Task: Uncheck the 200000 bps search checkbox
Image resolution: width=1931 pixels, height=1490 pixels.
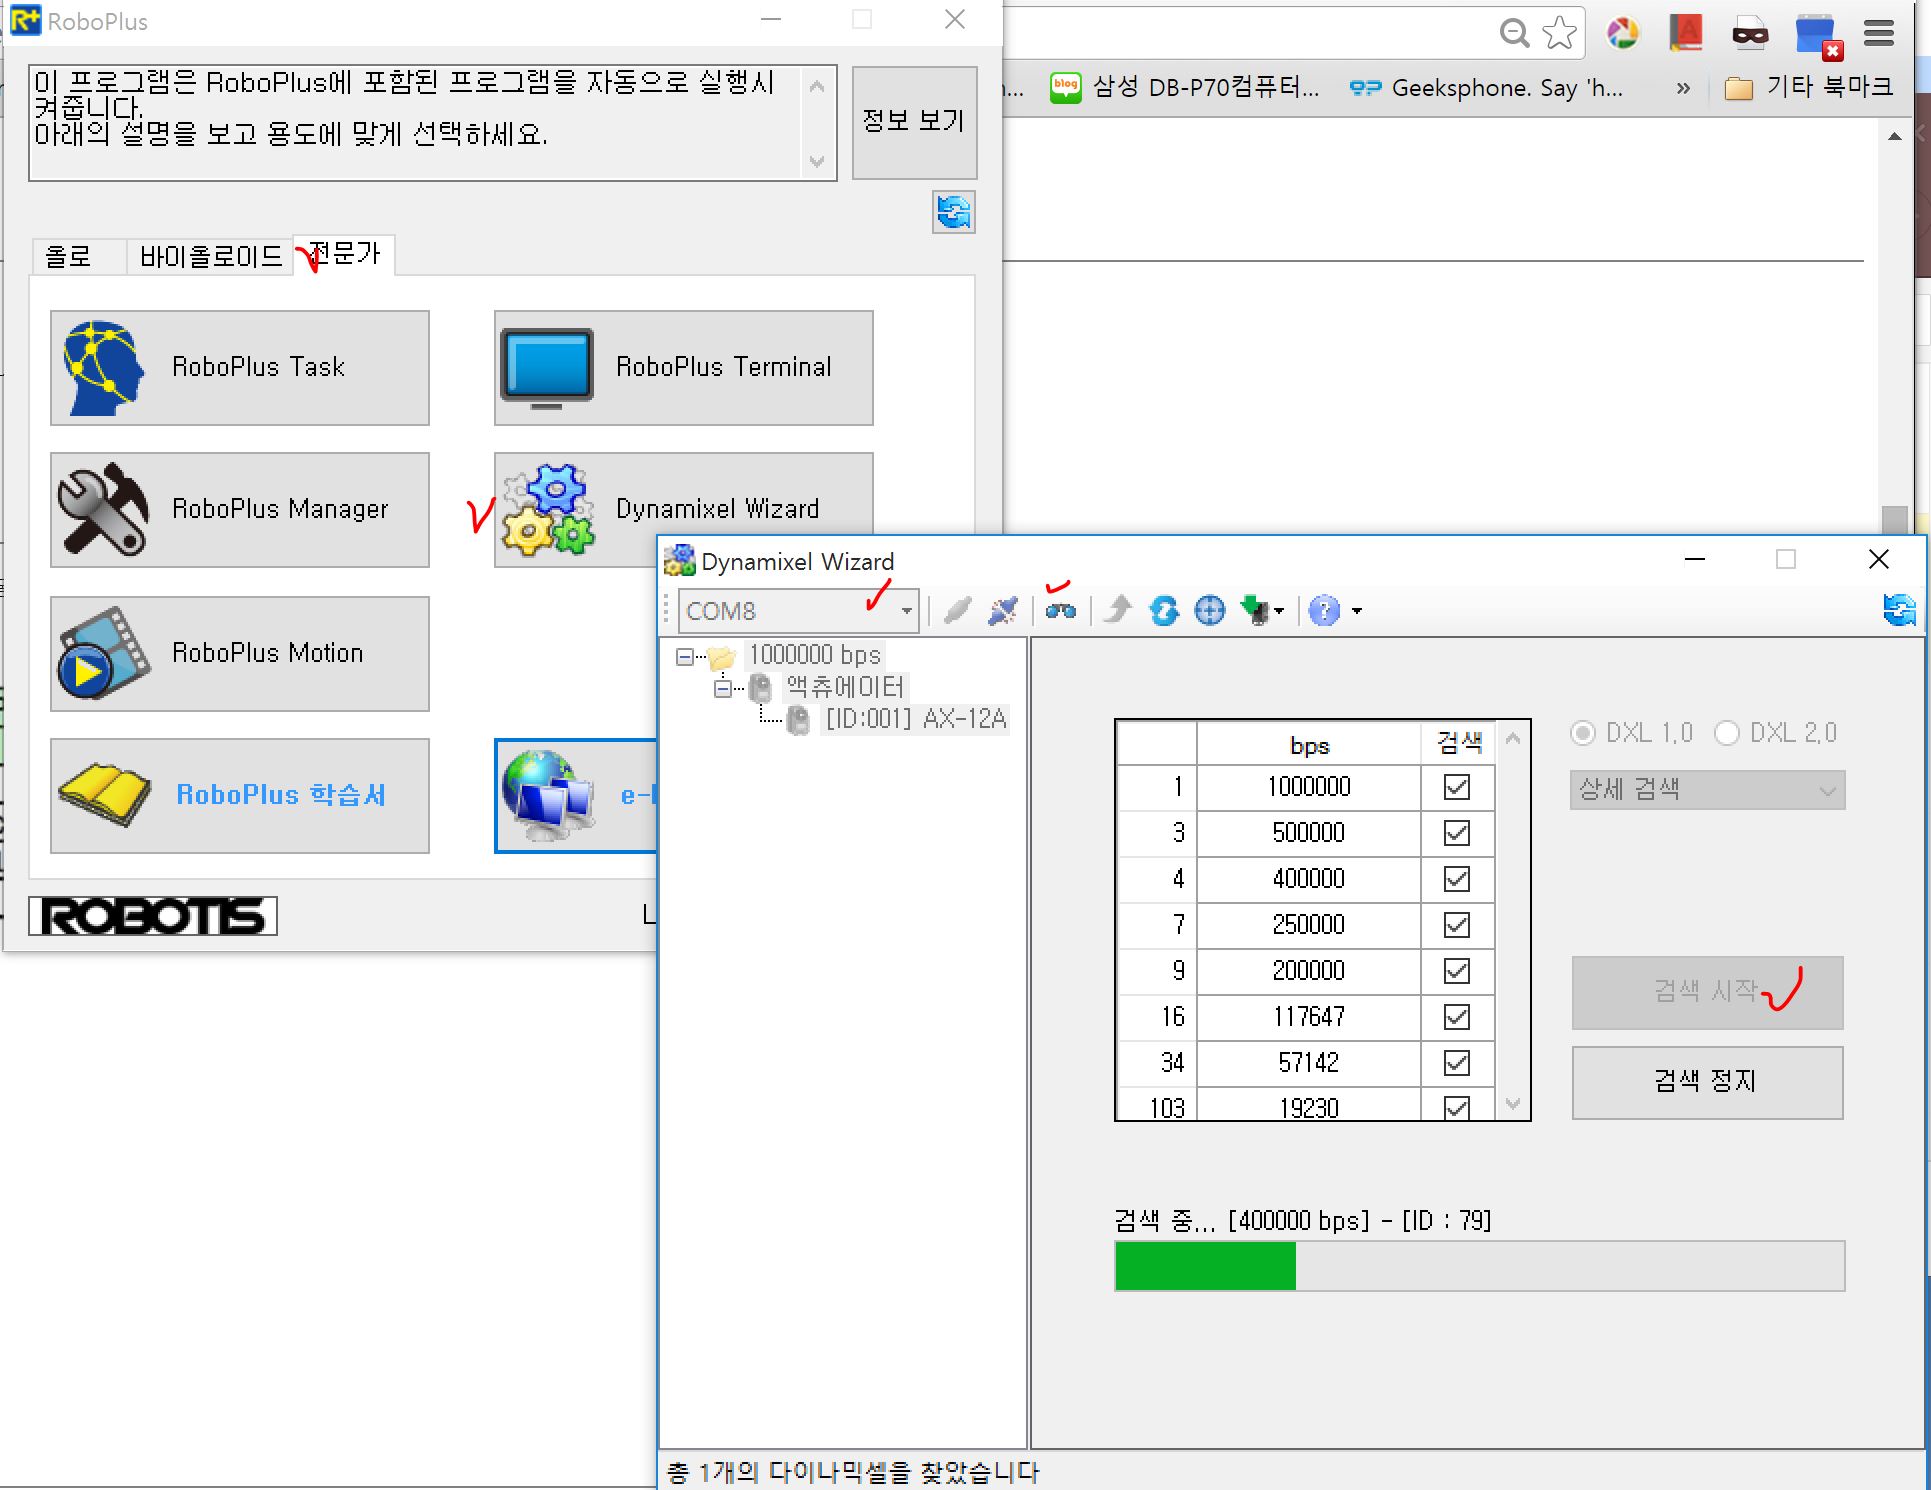Action: pyautogui.click(x=1457, y=971)
